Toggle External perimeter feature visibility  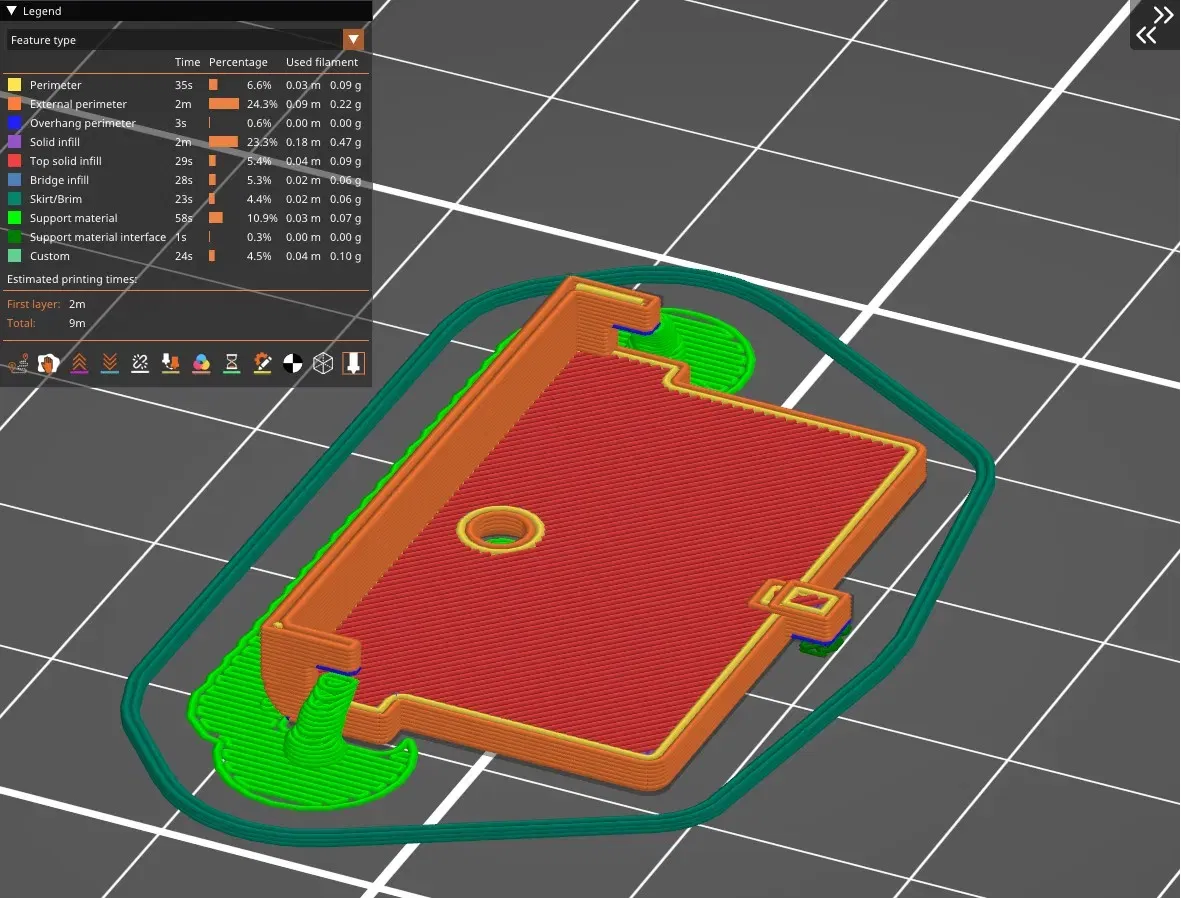(x=184, y=104)
